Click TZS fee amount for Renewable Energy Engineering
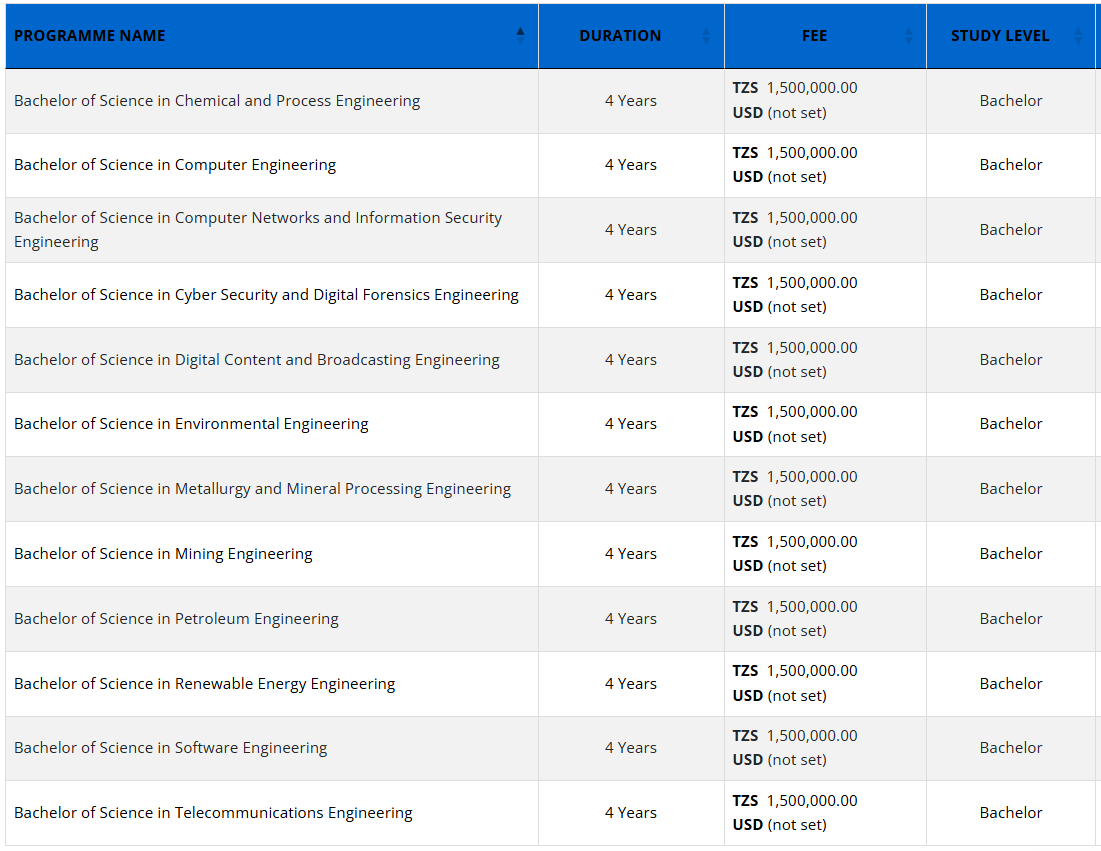 [x=795, y=671]
